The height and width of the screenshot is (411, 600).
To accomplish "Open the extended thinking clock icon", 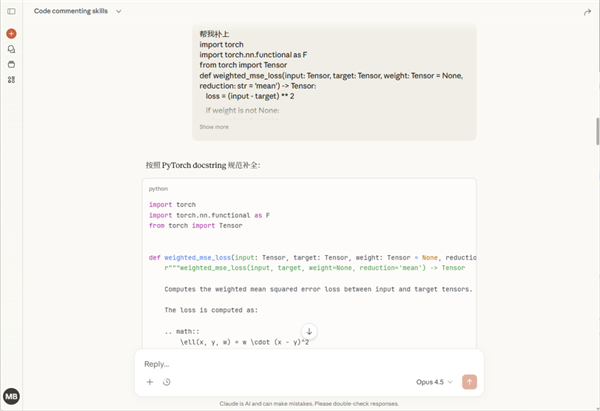I will click(166, 382).
